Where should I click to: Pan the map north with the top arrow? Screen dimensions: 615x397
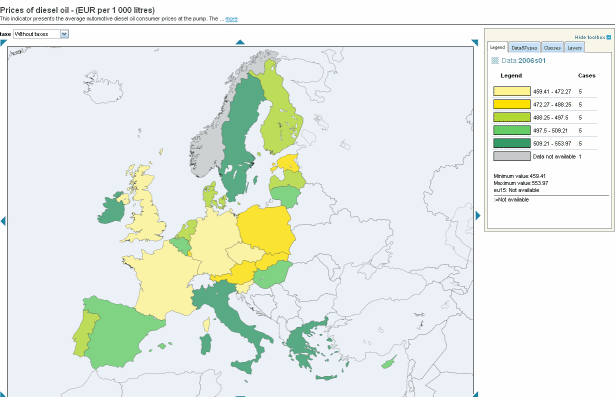(240, 42)
